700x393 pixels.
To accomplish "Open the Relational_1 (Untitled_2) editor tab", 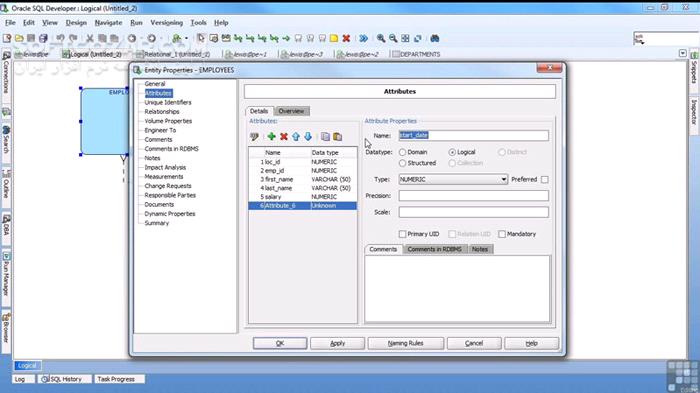I will pyautogui.click(x=173, y=54).
